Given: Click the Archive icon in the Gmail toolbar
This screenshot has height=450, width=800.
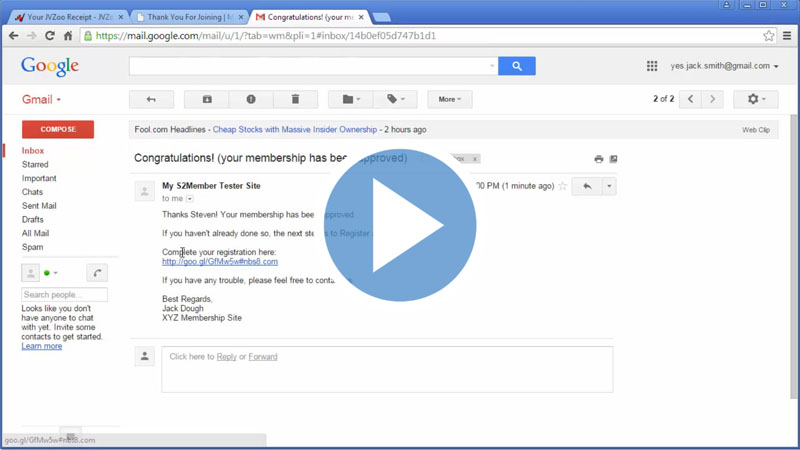Looking at the screenshot, I should point(207,99).
